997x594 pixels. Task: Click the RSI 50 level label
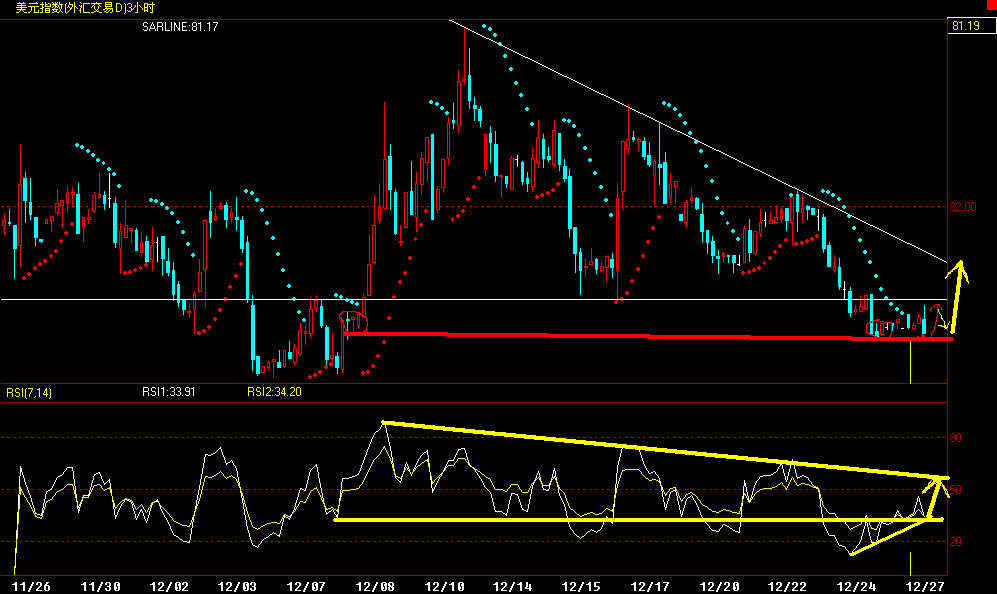click(x=955, y=490)
